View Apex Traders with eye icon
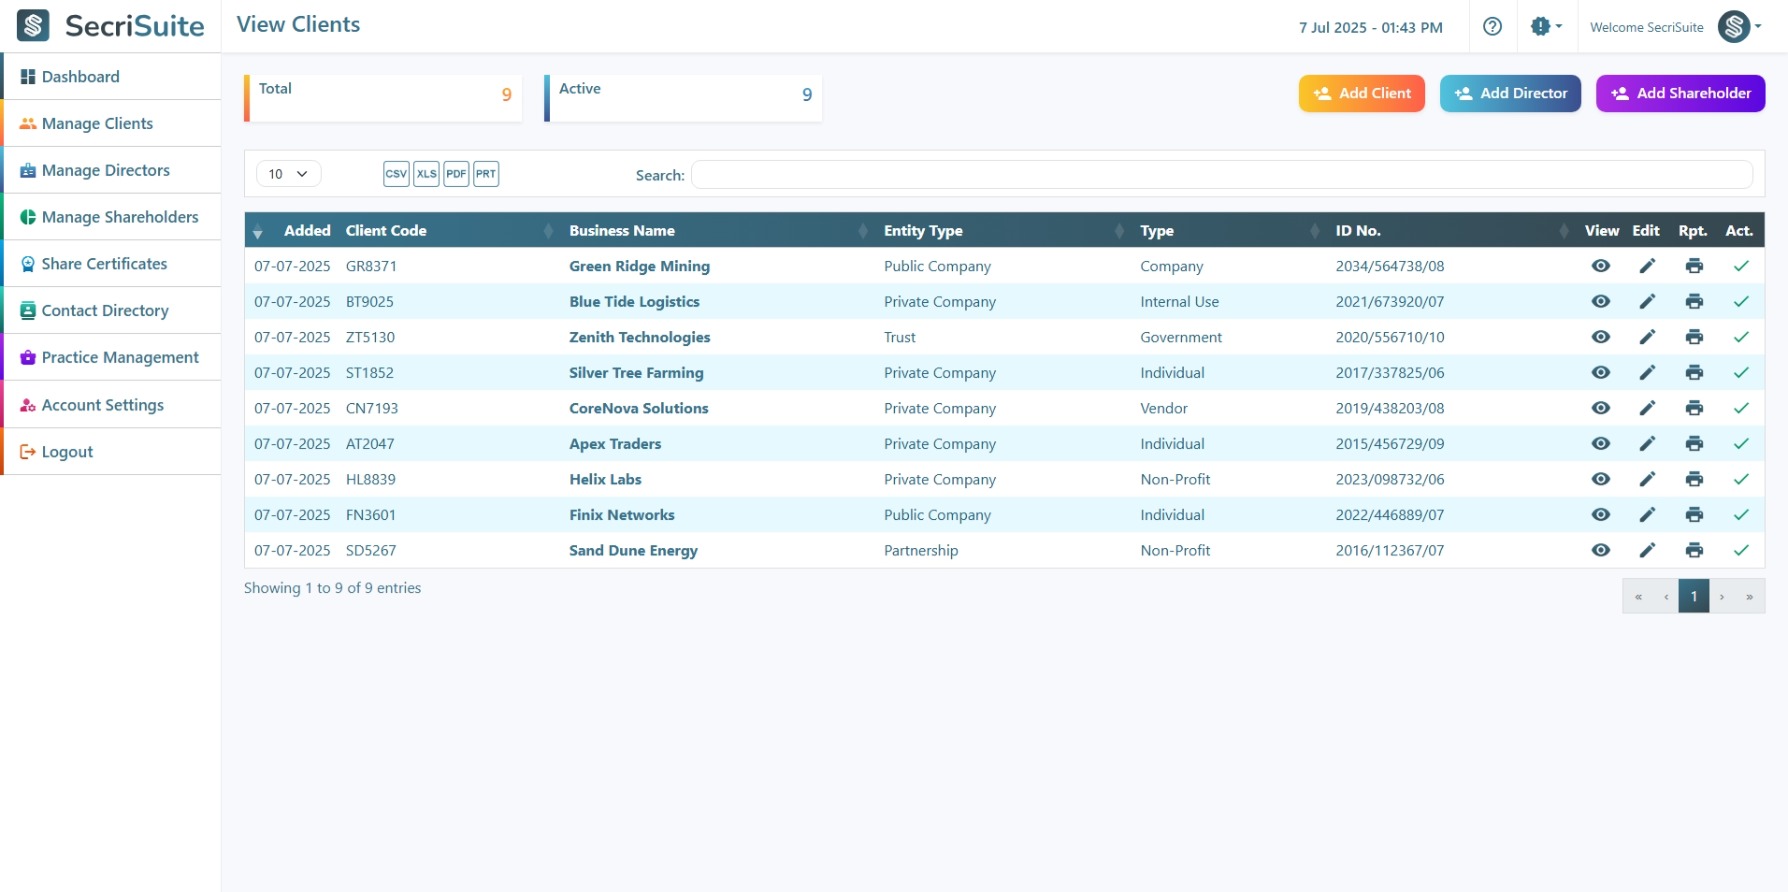1788x892 pixels. [1601, 443]
